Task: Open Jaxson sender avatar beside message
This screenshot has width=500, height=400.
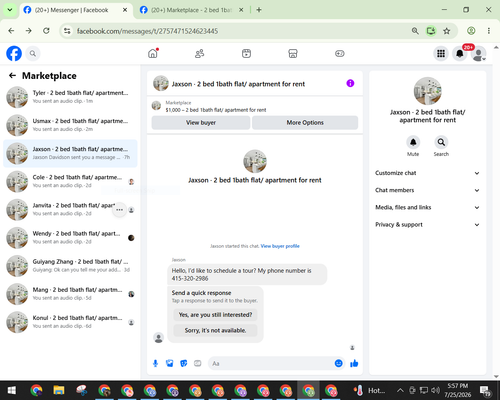Action: click(159, 338)
